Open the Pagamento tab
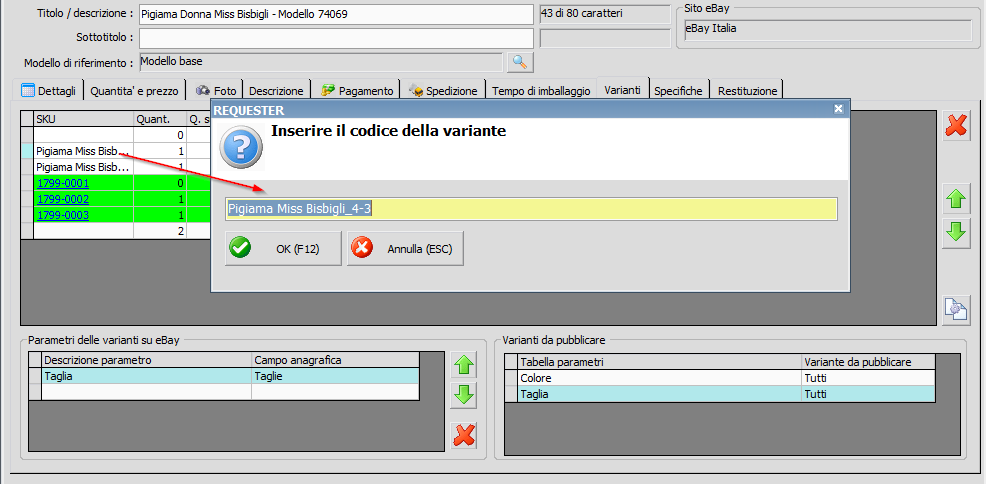986x484 pixels. tap(357, 91)
